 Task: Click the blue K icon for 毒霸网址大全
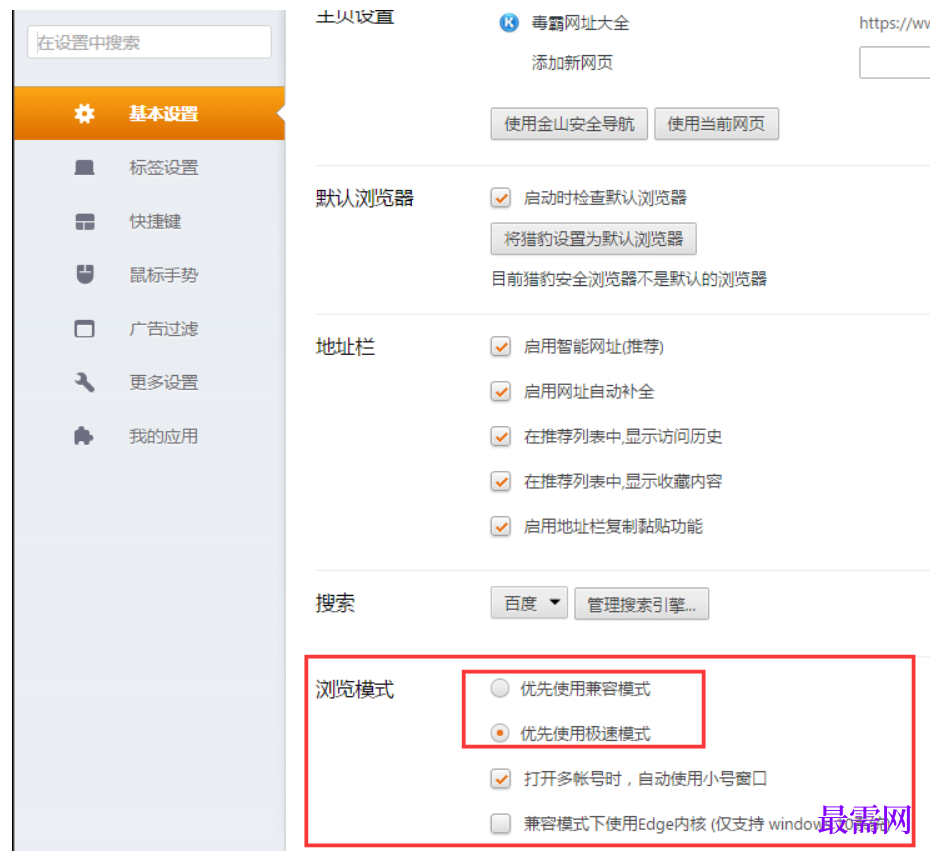coord(509,23)
